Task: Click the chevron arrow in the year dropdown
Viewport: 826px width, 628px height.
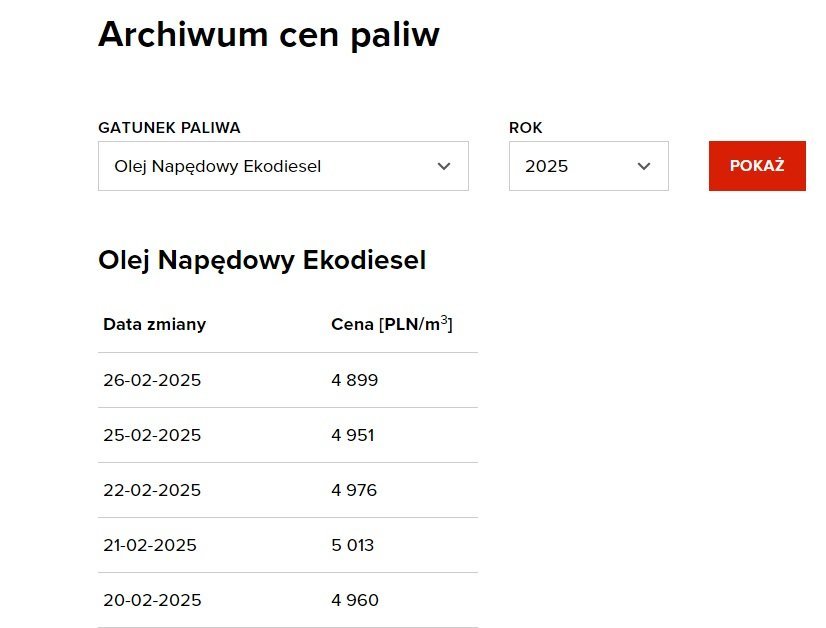Action: [644, 166]
